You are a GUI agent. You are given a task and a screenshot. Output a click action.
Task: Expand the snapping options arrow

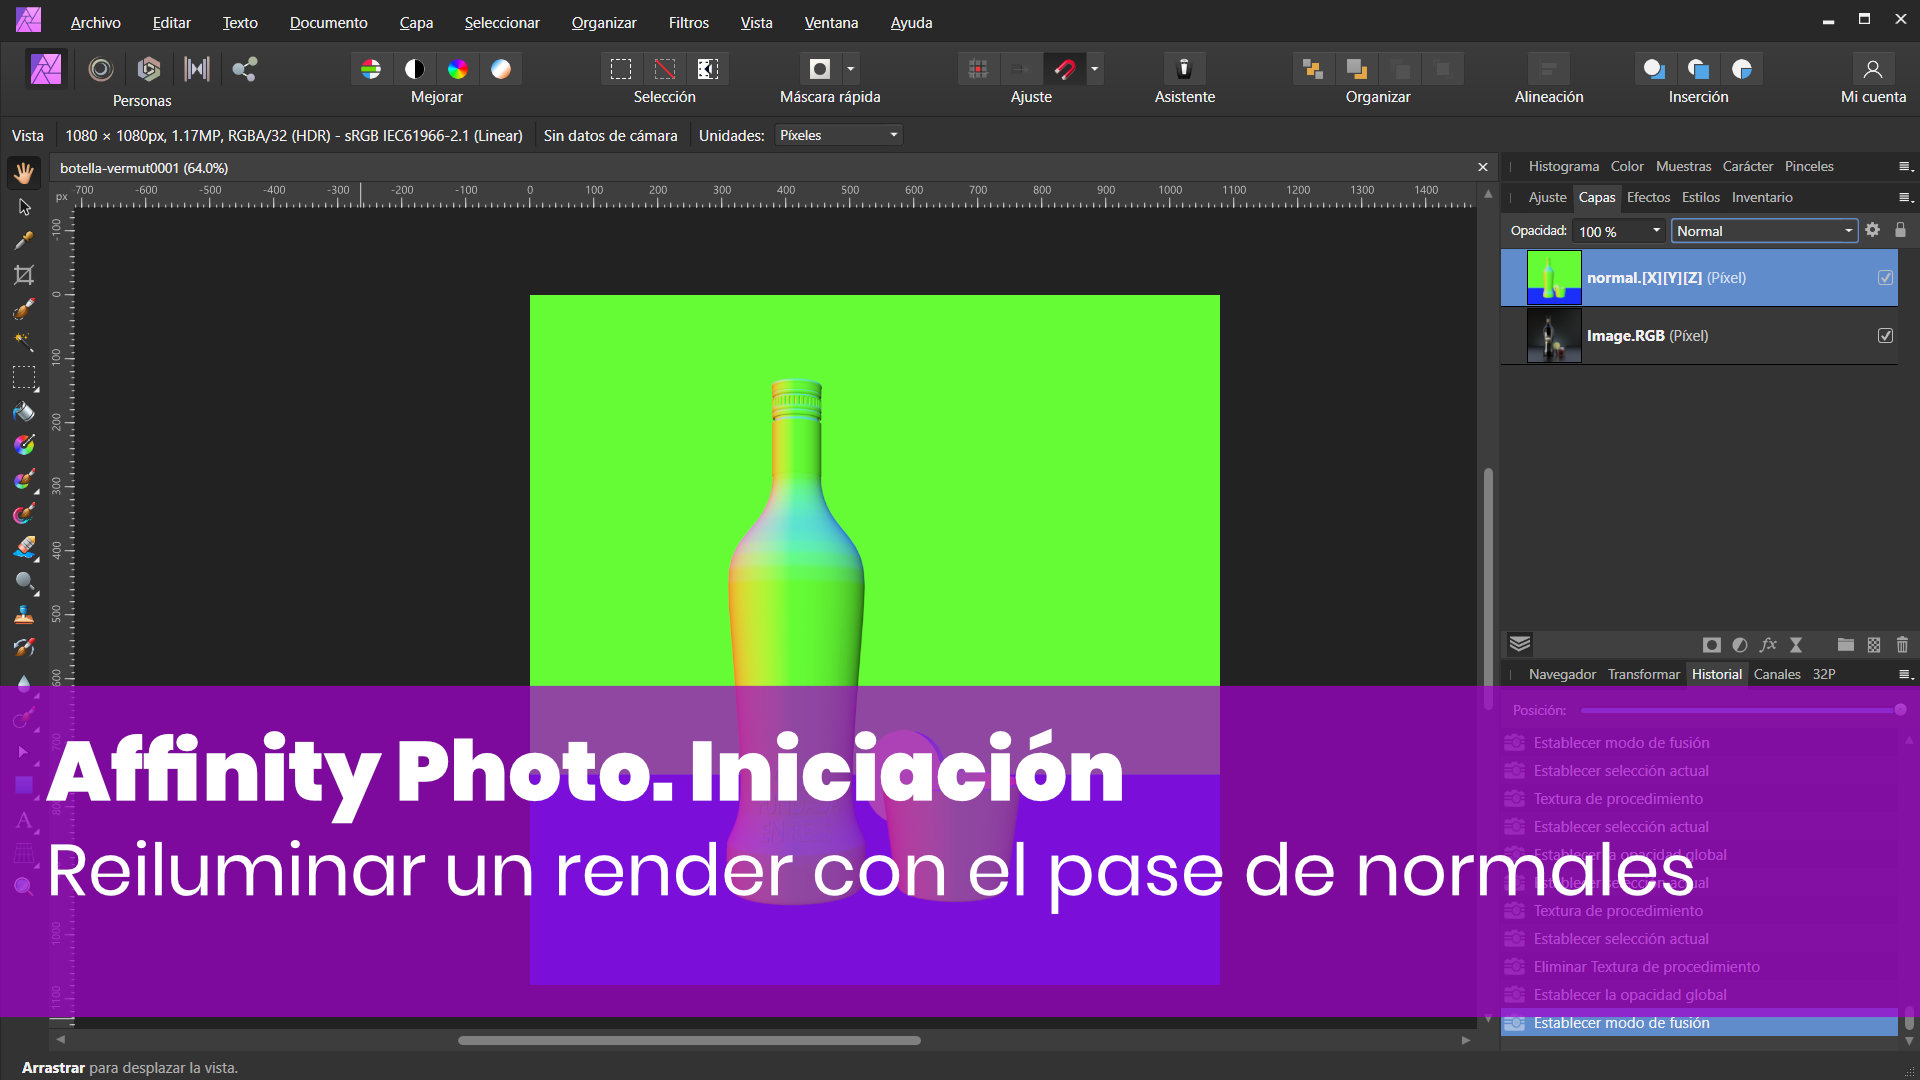[1095, 69]
